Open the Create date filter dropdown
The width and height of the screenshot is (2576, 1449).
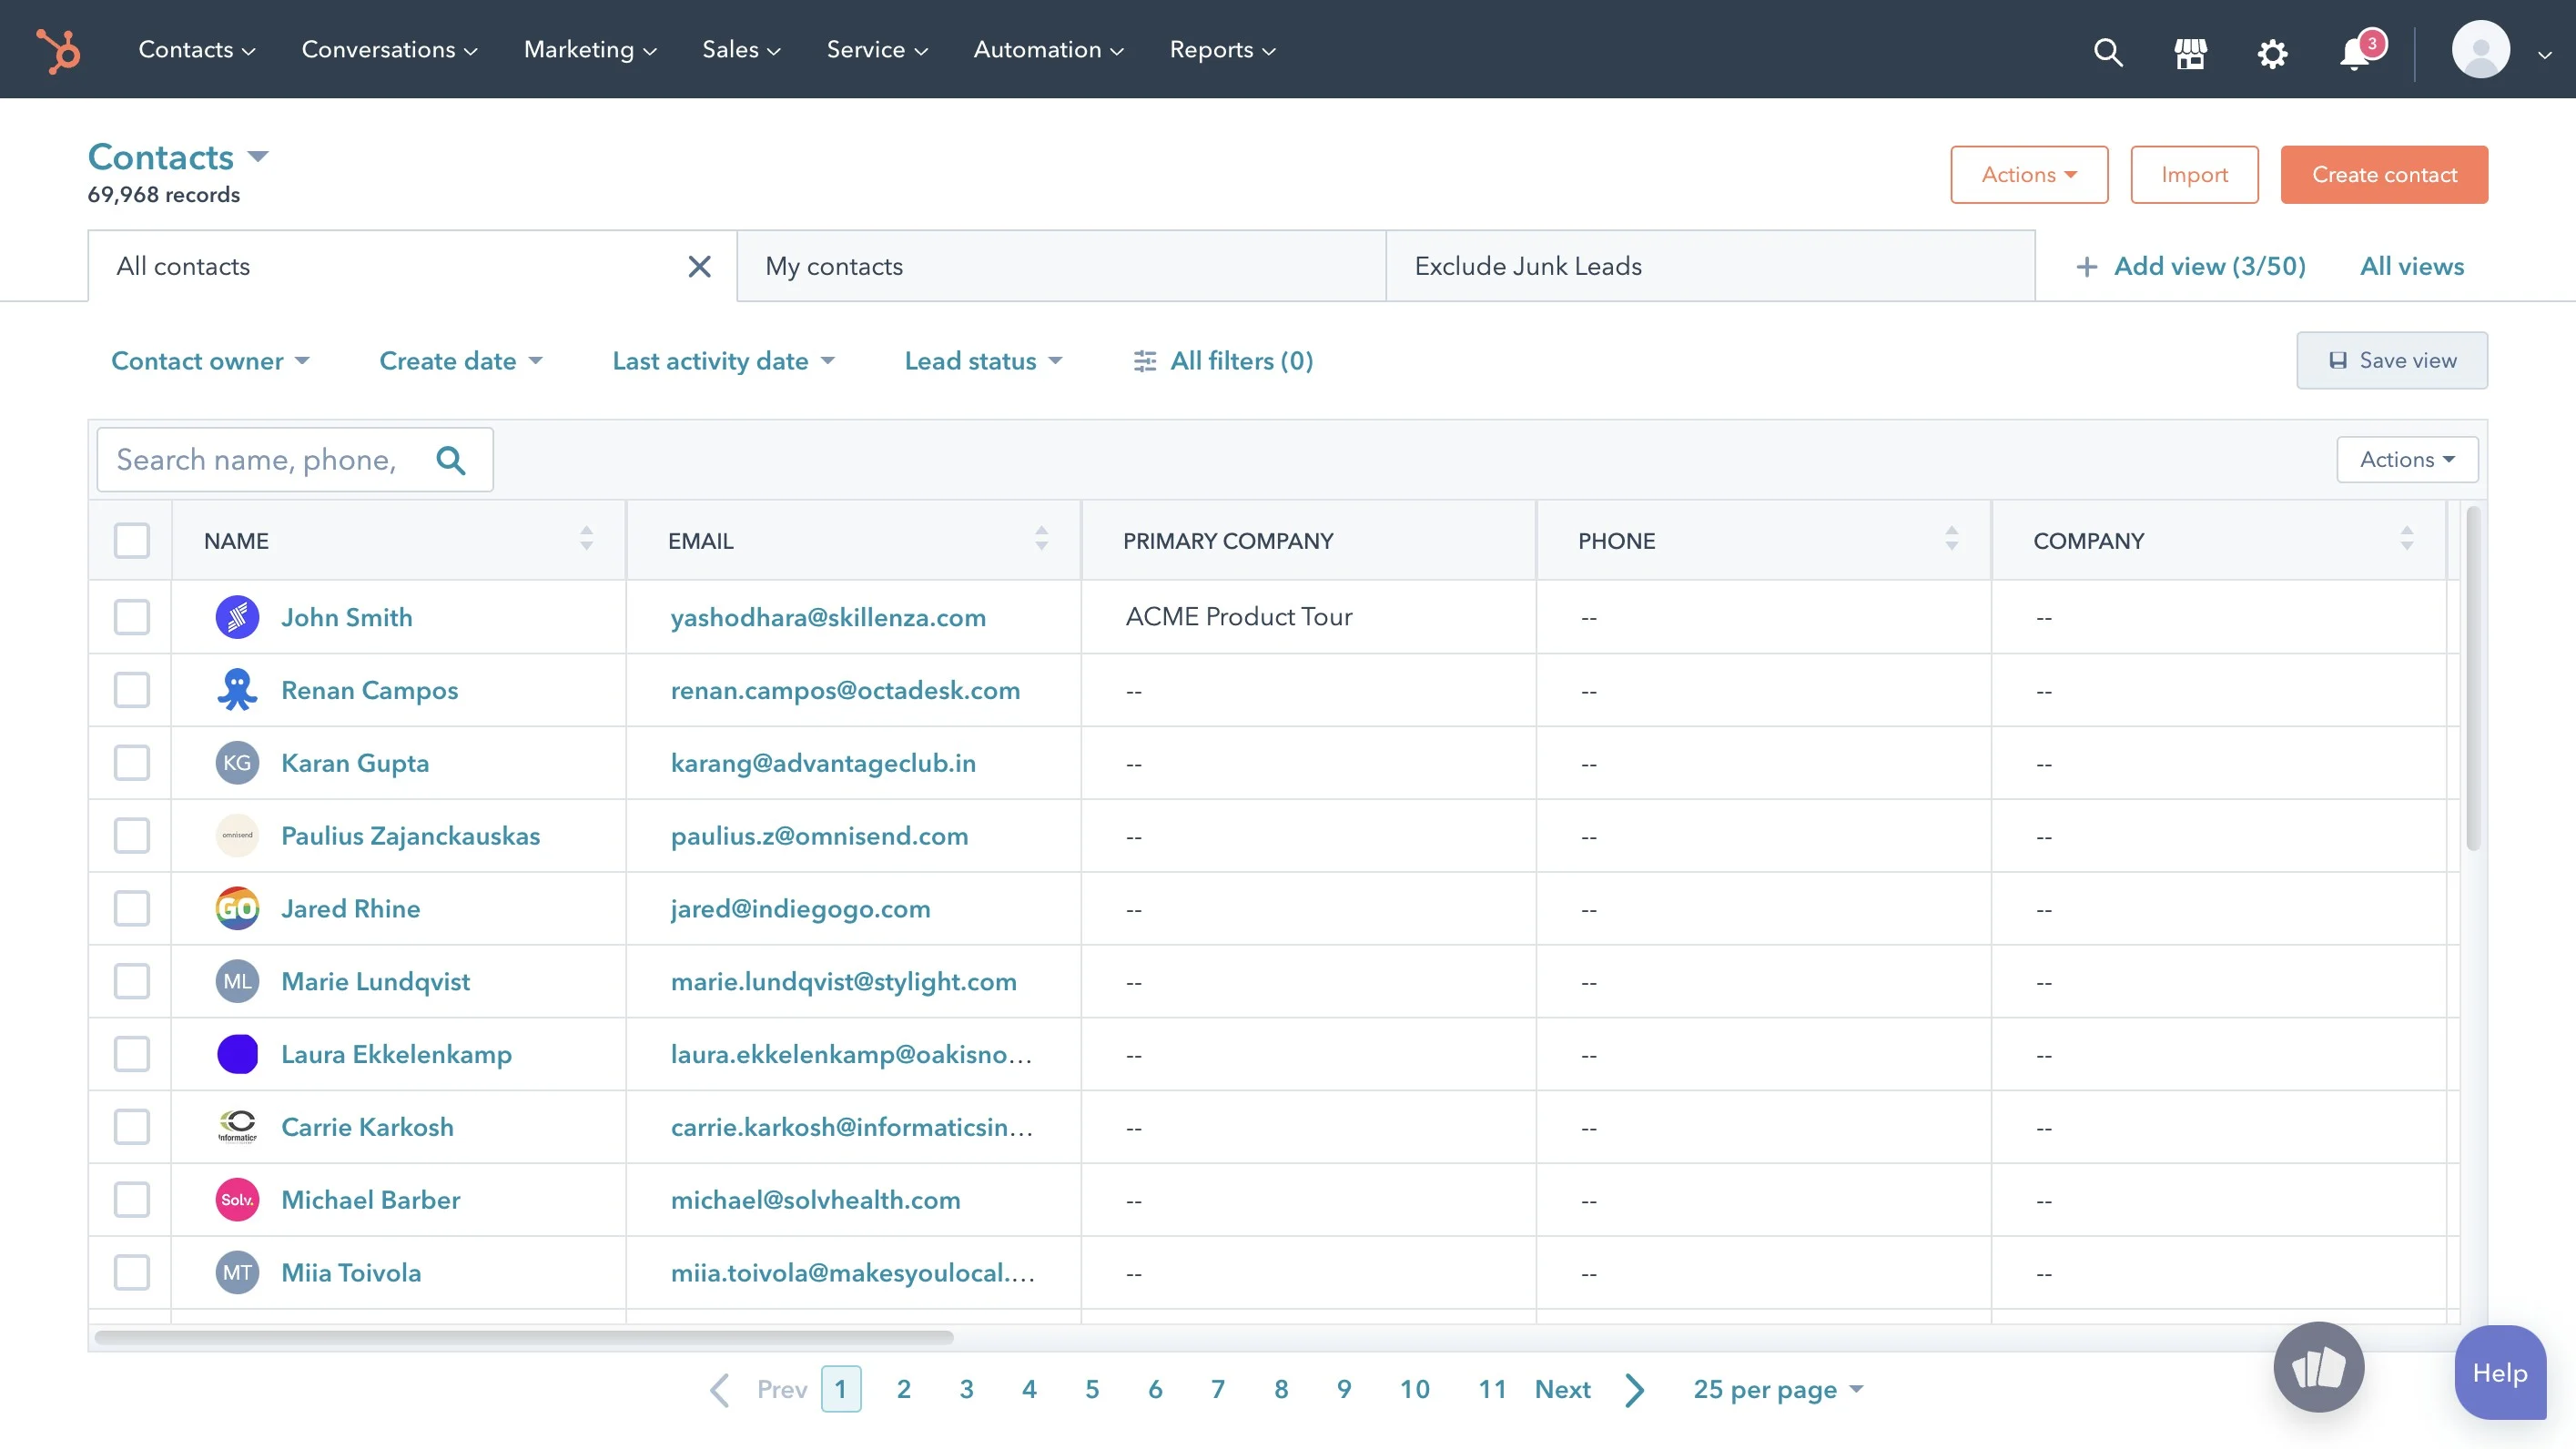pyautogui.click(x=461, y=361)
